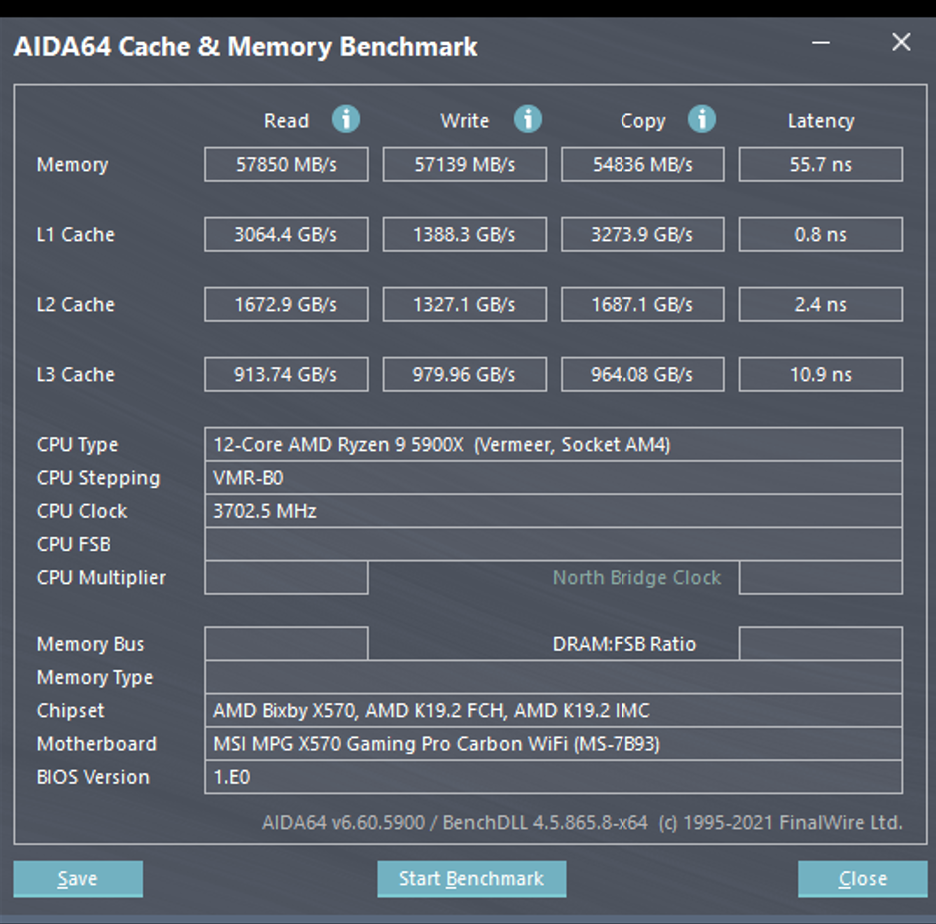
Task: Click the empty Memory Bus field
Action: pos(286,643)
